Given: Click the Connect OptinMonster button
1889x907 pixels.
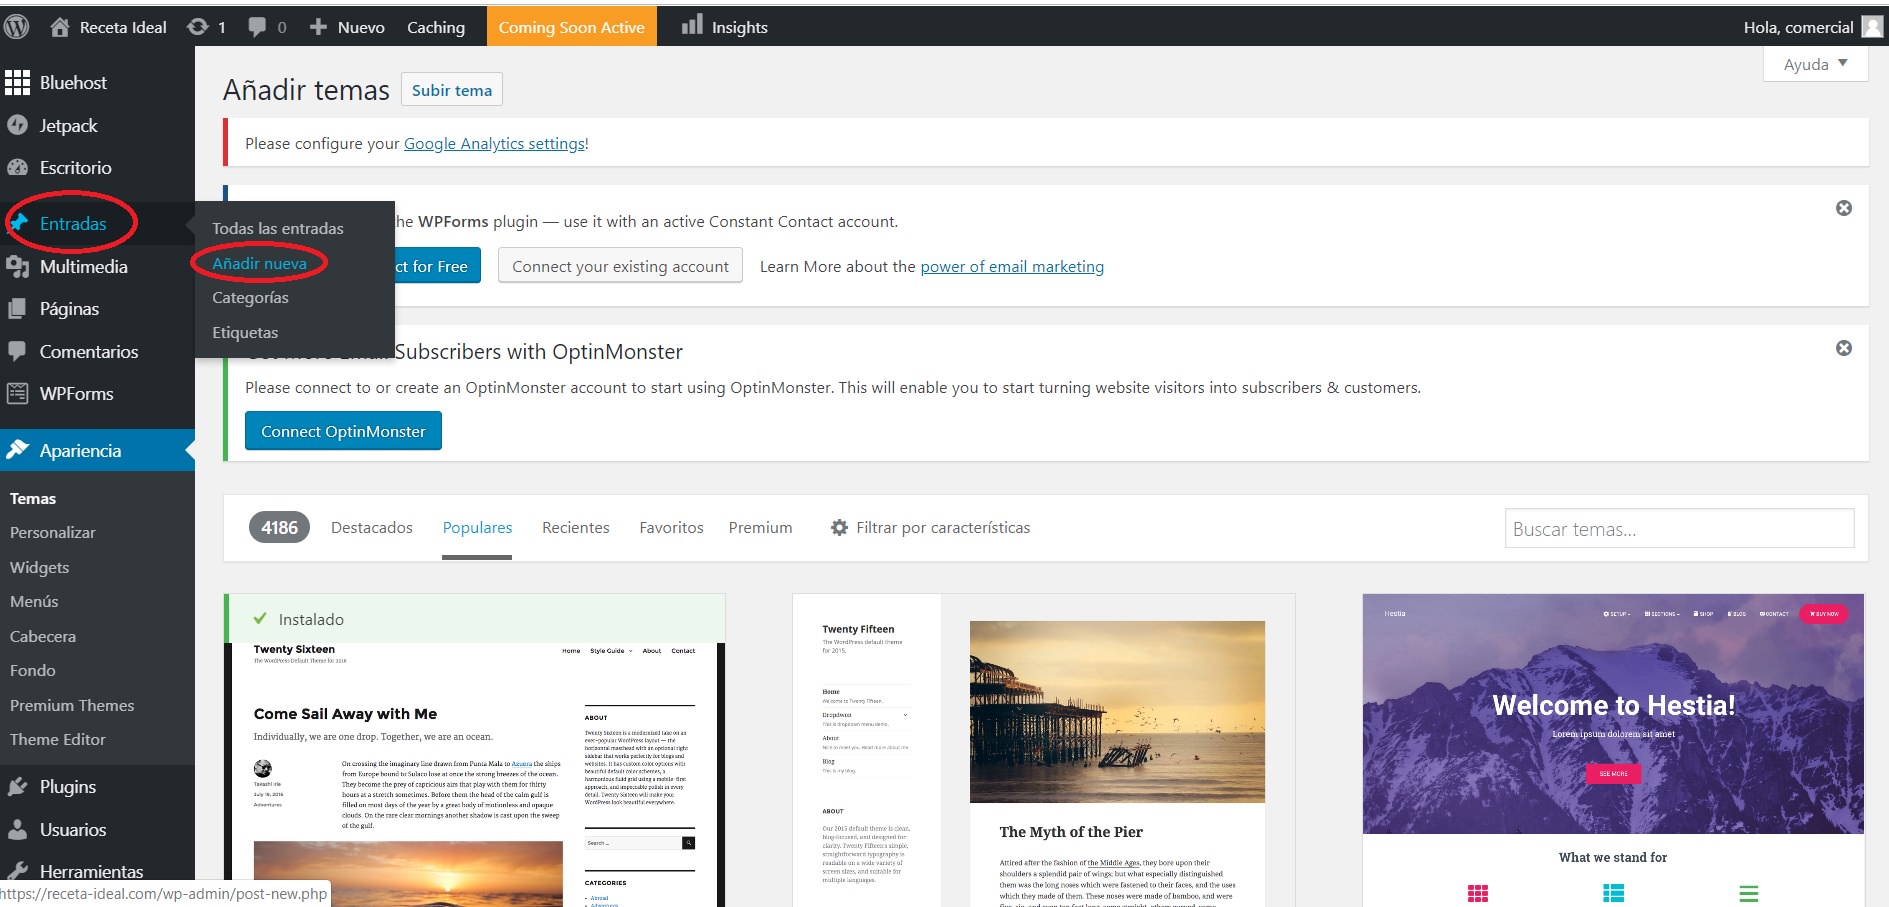Looking at the screenshot, I should pos(343,431).
